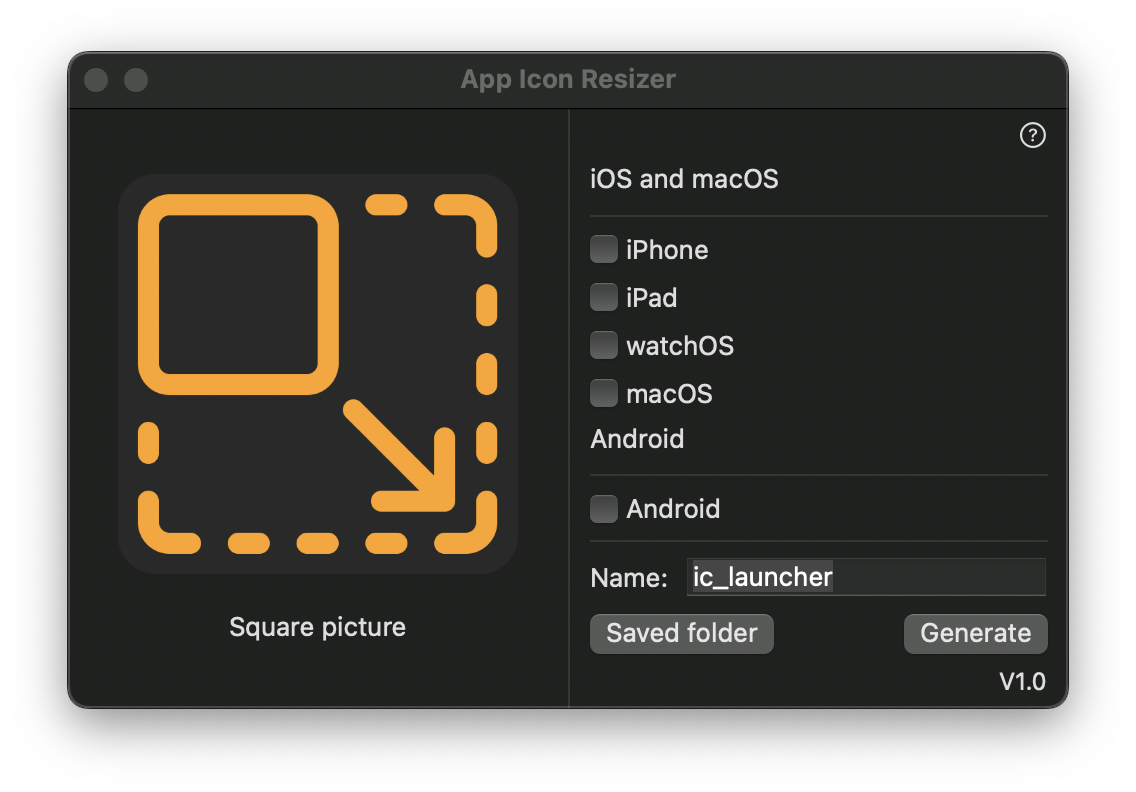Click the "iOS and macOS" section heading
This screenshot has height=792, width=1136.
pos(684,179)
